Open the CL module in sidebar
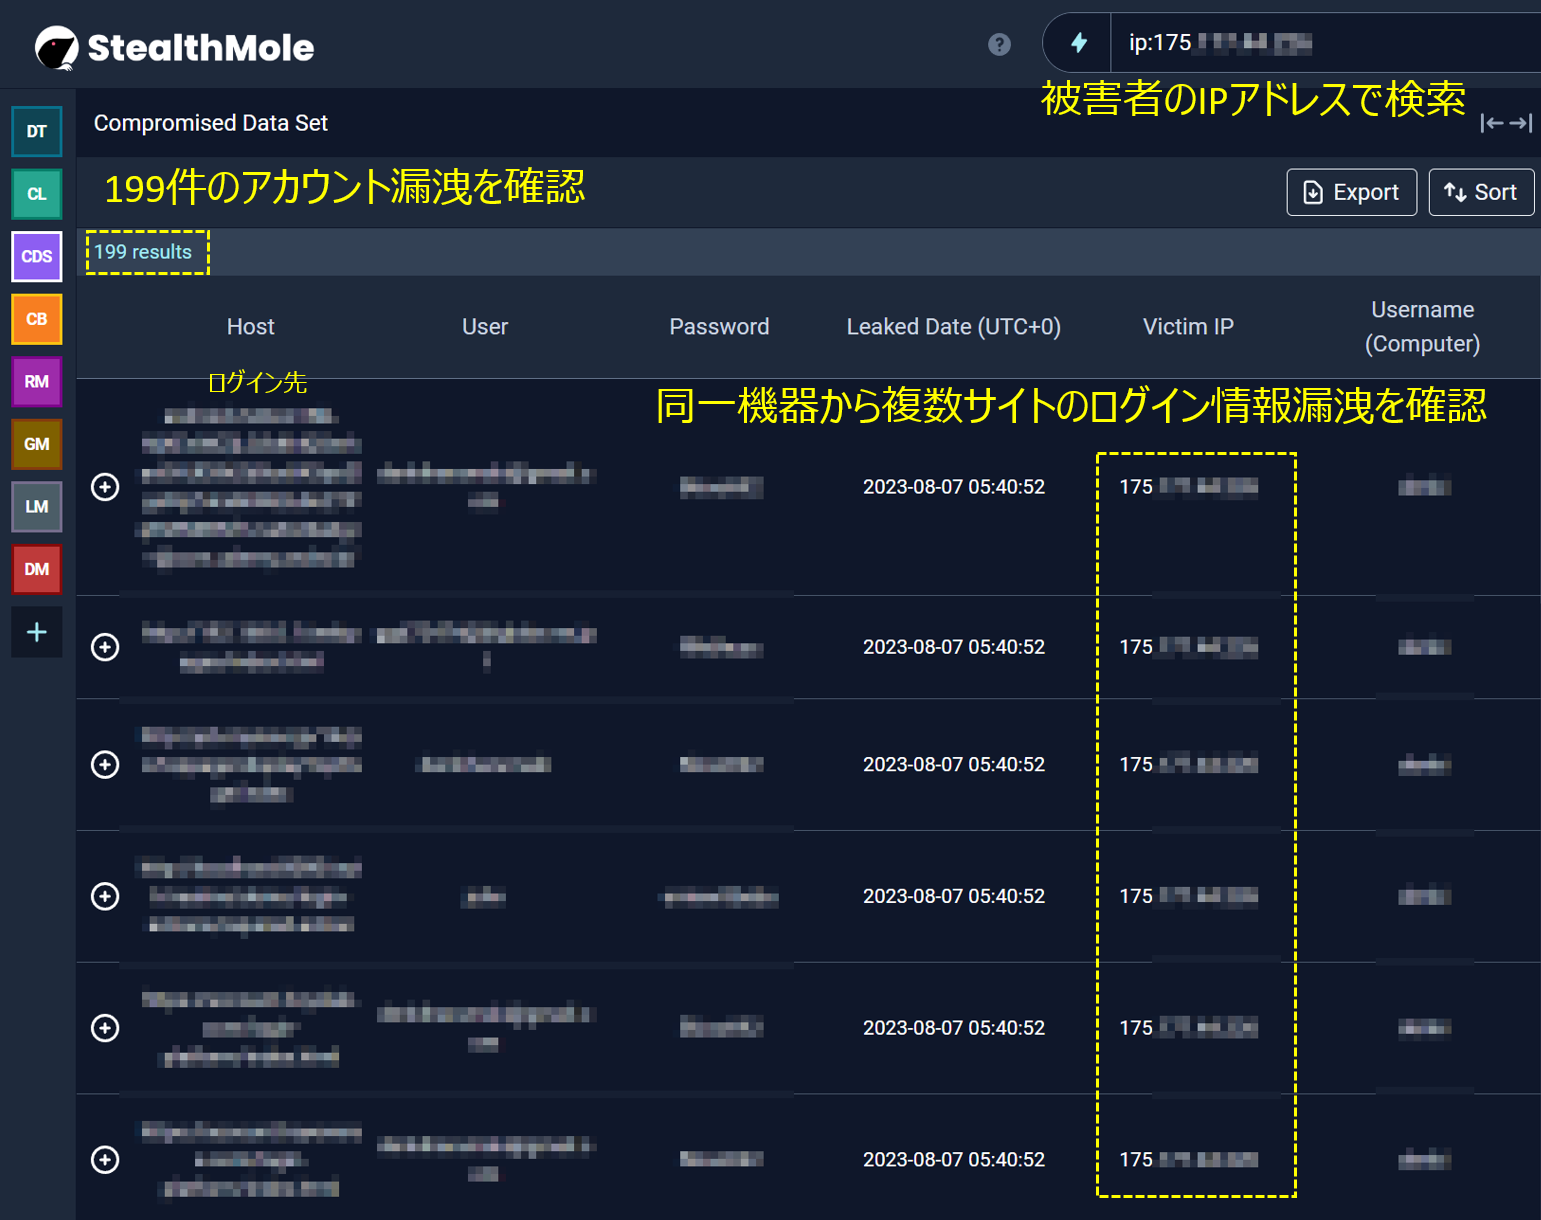The height and width of the screenshot is (1220, 1541). pyautogui.click(x=37, y=194)
